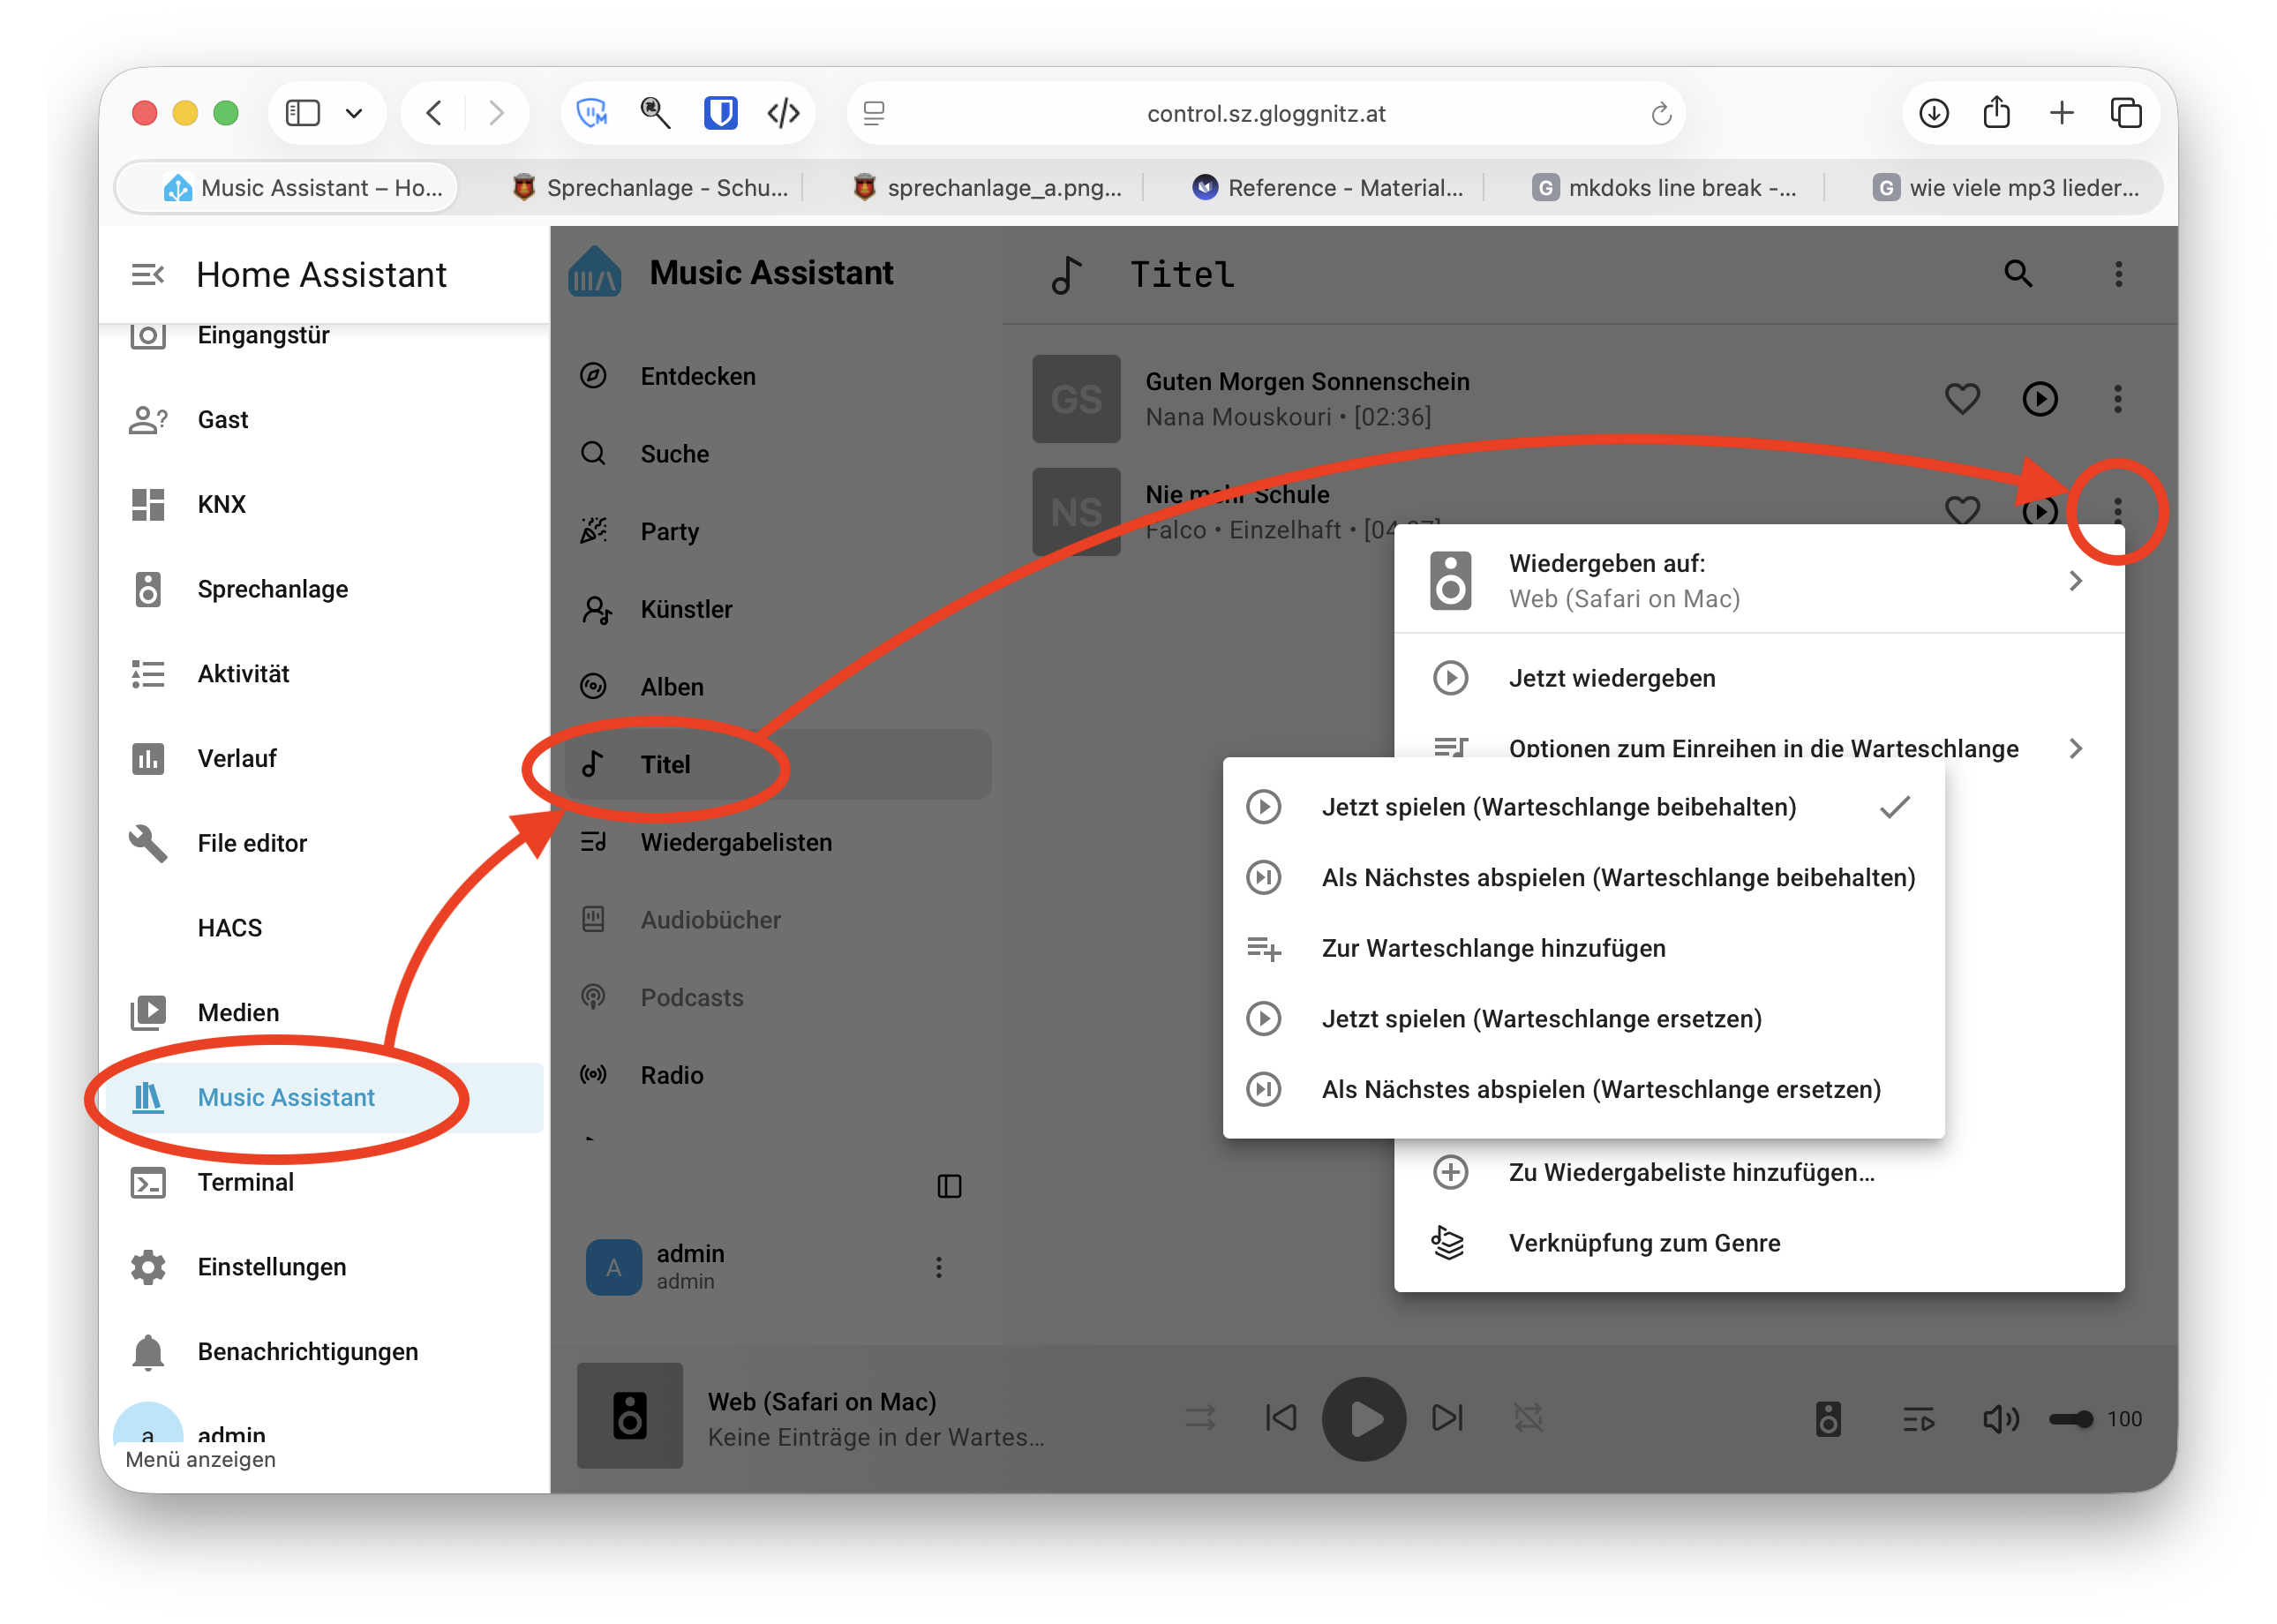The height and width of the screenshot is (1624, 2277).
Task: Favorite Nie mehr Schule with heart
Action: 1962,509
